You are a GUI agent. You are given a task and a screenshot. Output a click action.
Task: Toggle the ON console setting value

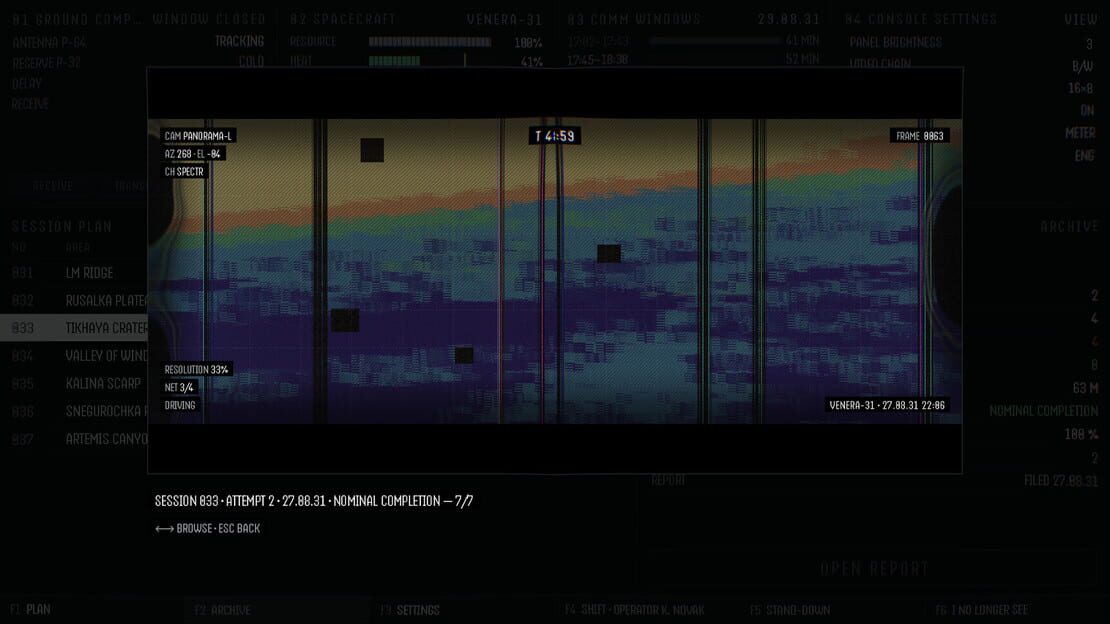click(1087, 110)
